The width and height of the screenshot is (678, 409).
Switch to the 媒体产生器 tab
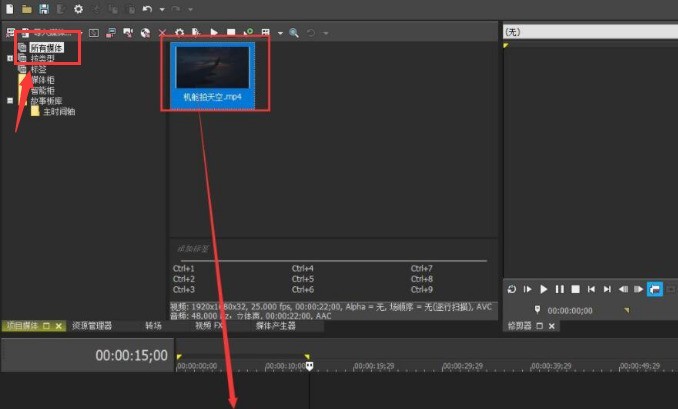[x=276, y=326]
